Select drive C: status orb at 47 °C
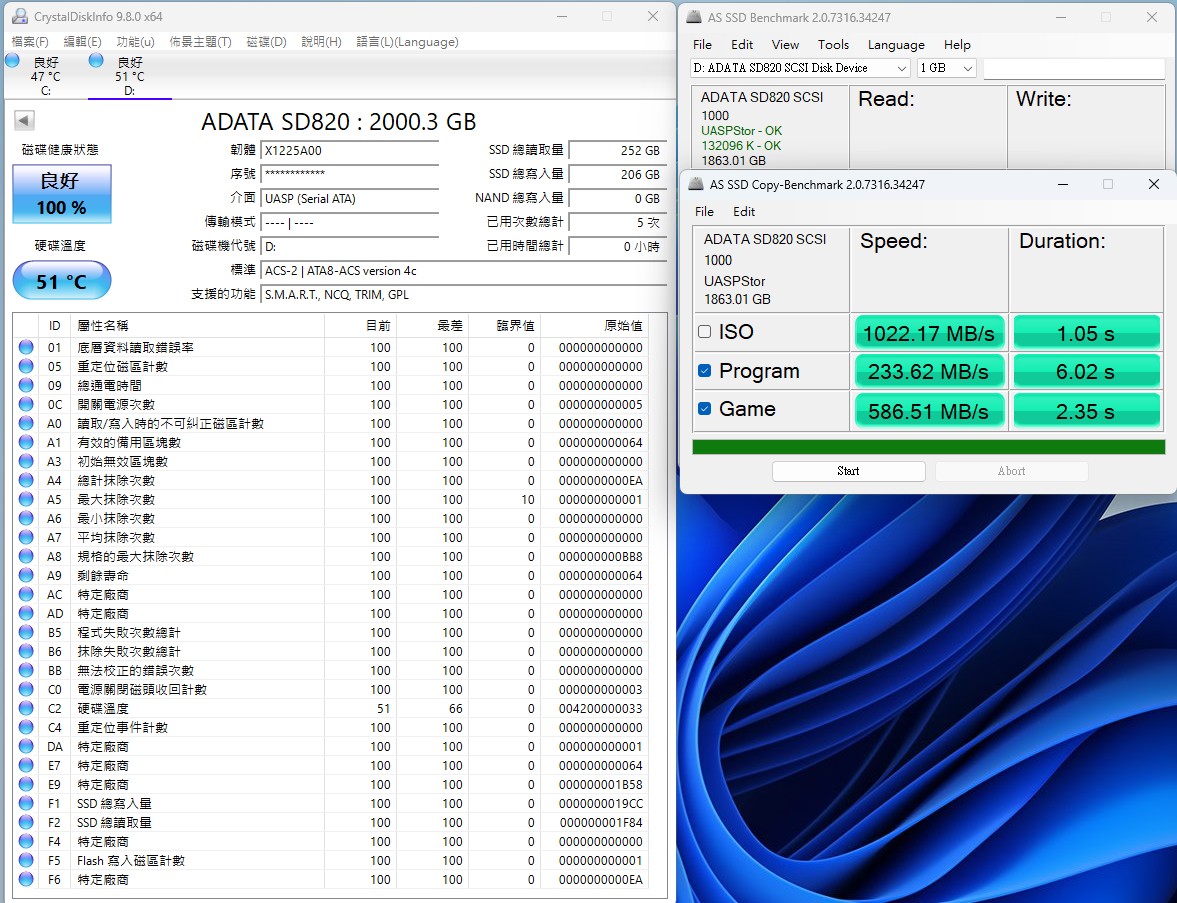 point(12,61)
